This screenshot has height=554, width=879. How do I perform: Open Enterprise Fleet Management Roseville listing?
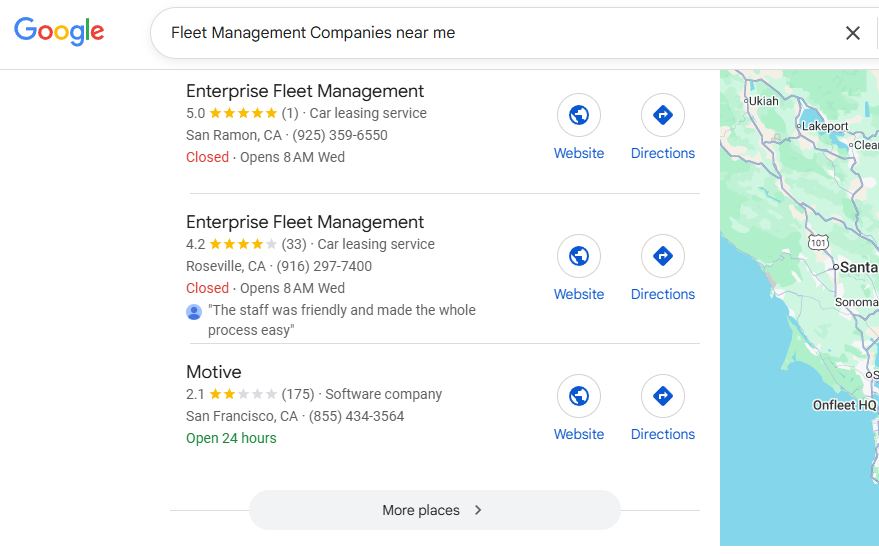click(x=305, y=222)
